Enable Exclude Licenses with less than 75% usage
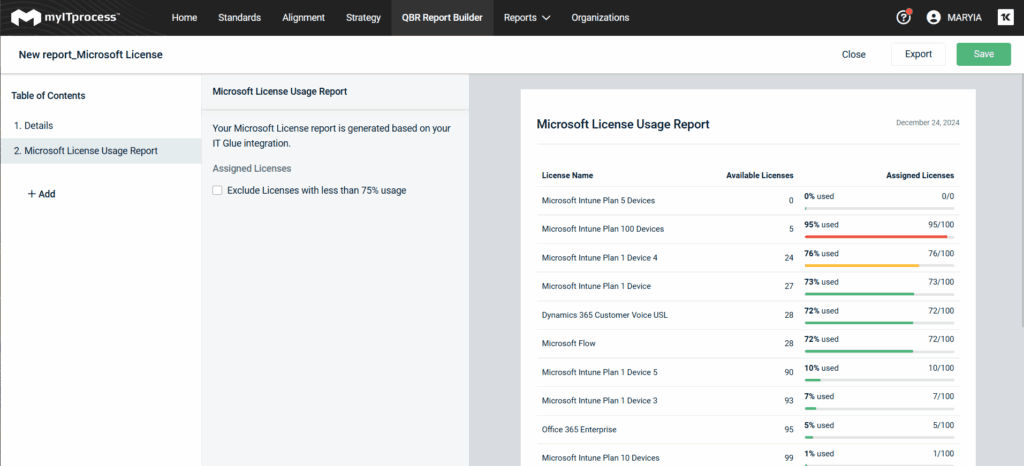1024x466 pixels. 217,190
